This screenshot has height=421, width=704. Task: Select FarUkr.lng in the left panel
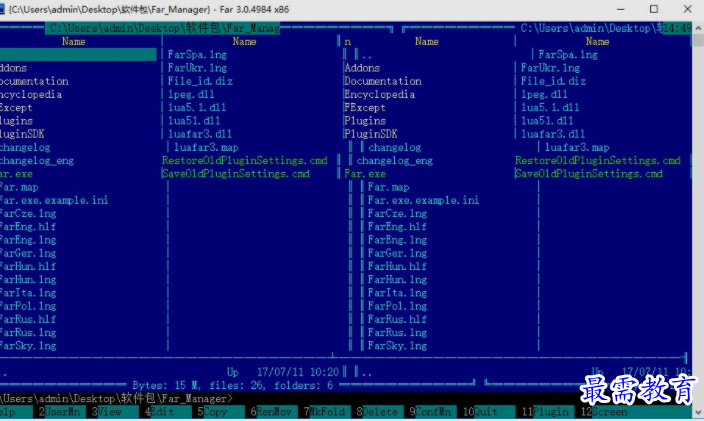coord(197,68)
